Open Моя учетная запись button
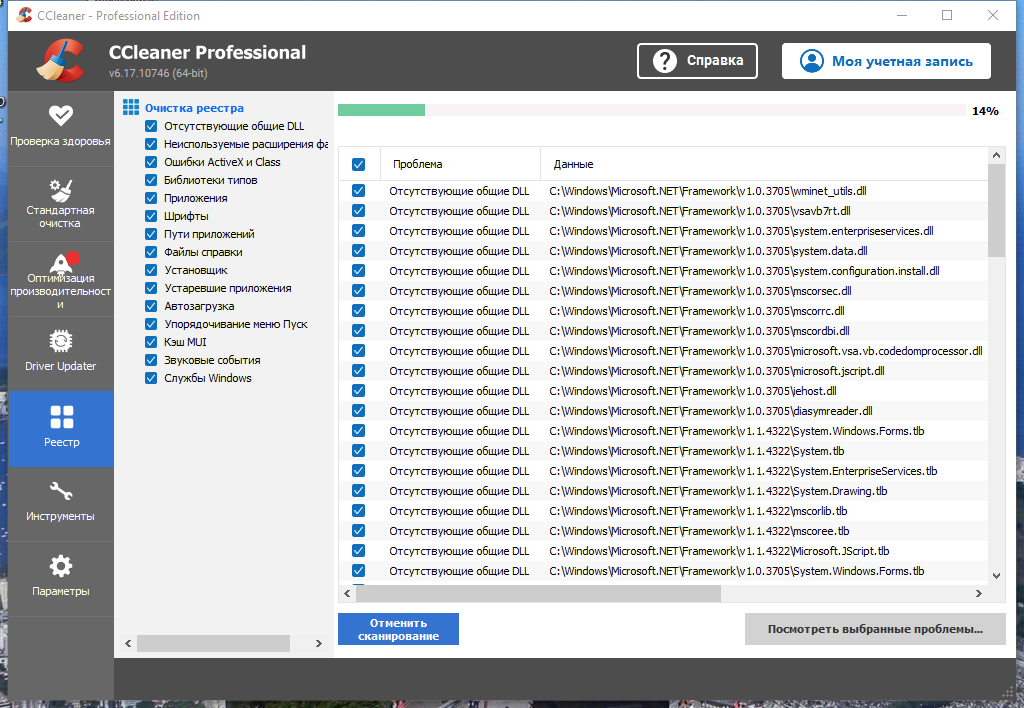 [x=886, y=61]
